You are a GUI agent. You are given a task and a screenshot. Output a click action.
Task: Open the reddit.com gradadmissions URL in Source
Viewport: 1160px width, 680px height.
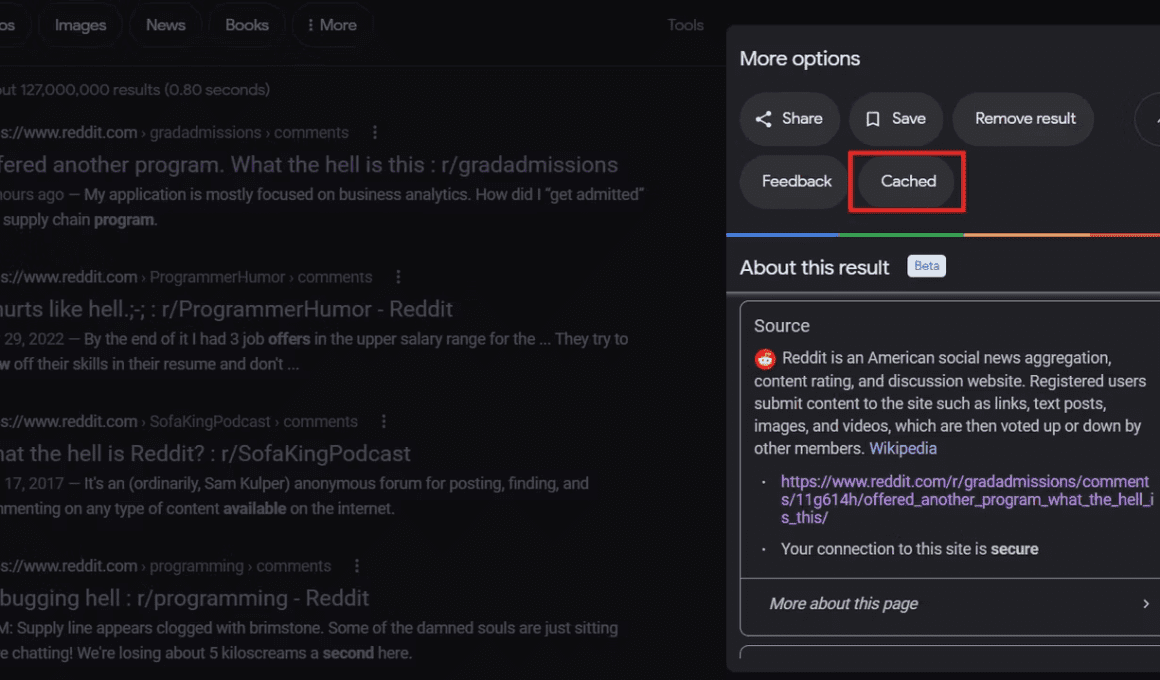tap(966, 499)
